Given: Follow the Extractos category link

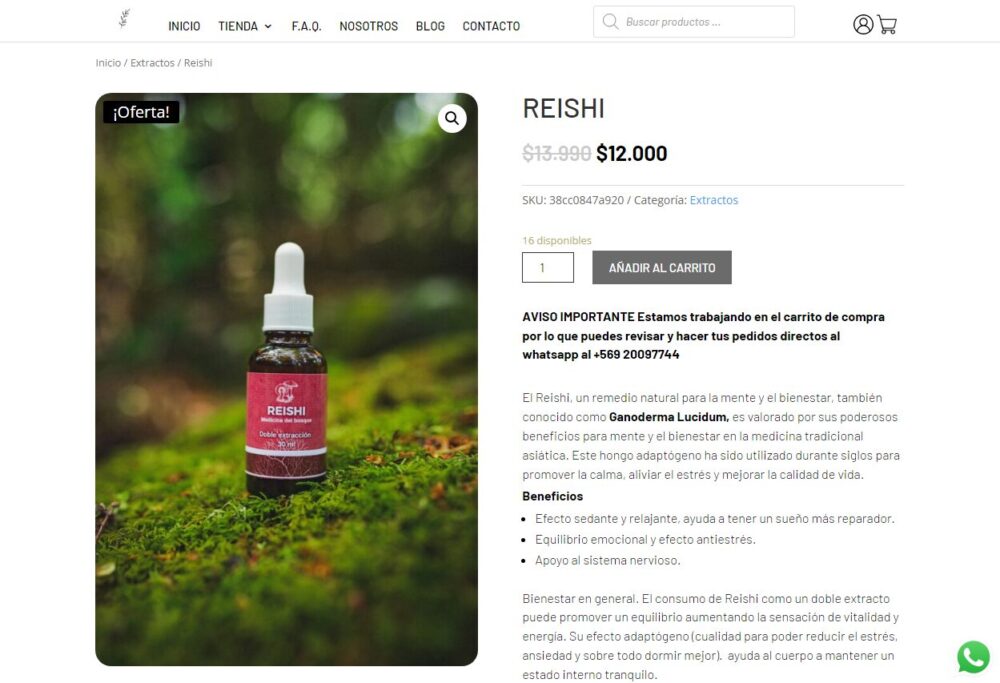Looking at the screenshot, I should coord(714,200).
